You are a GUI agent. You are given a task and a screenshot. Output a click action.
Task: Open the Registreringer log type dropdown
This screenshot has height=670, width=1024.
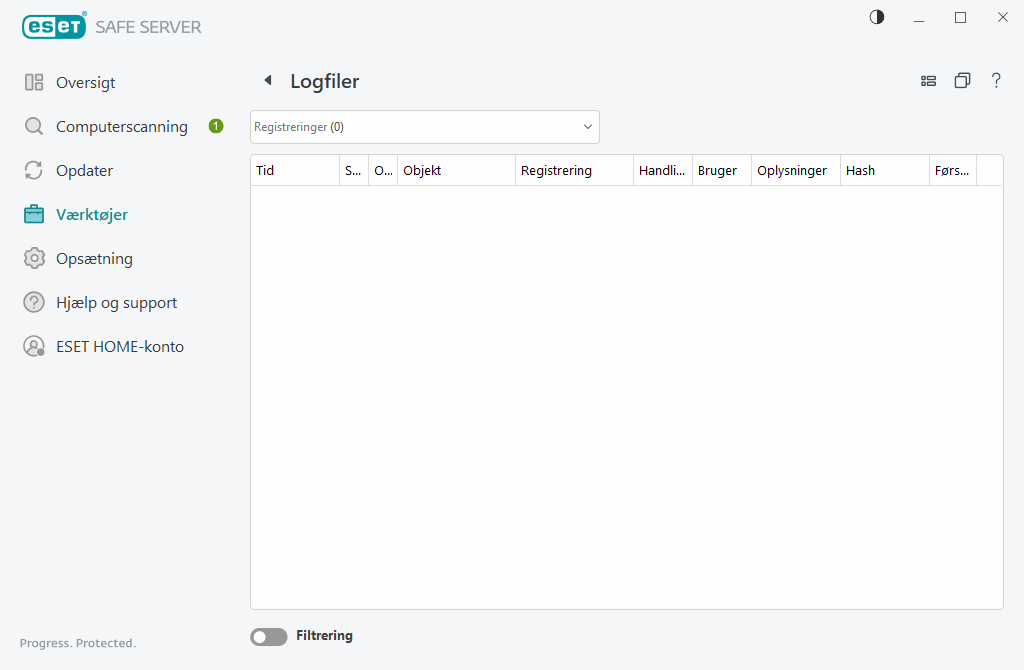424,126
